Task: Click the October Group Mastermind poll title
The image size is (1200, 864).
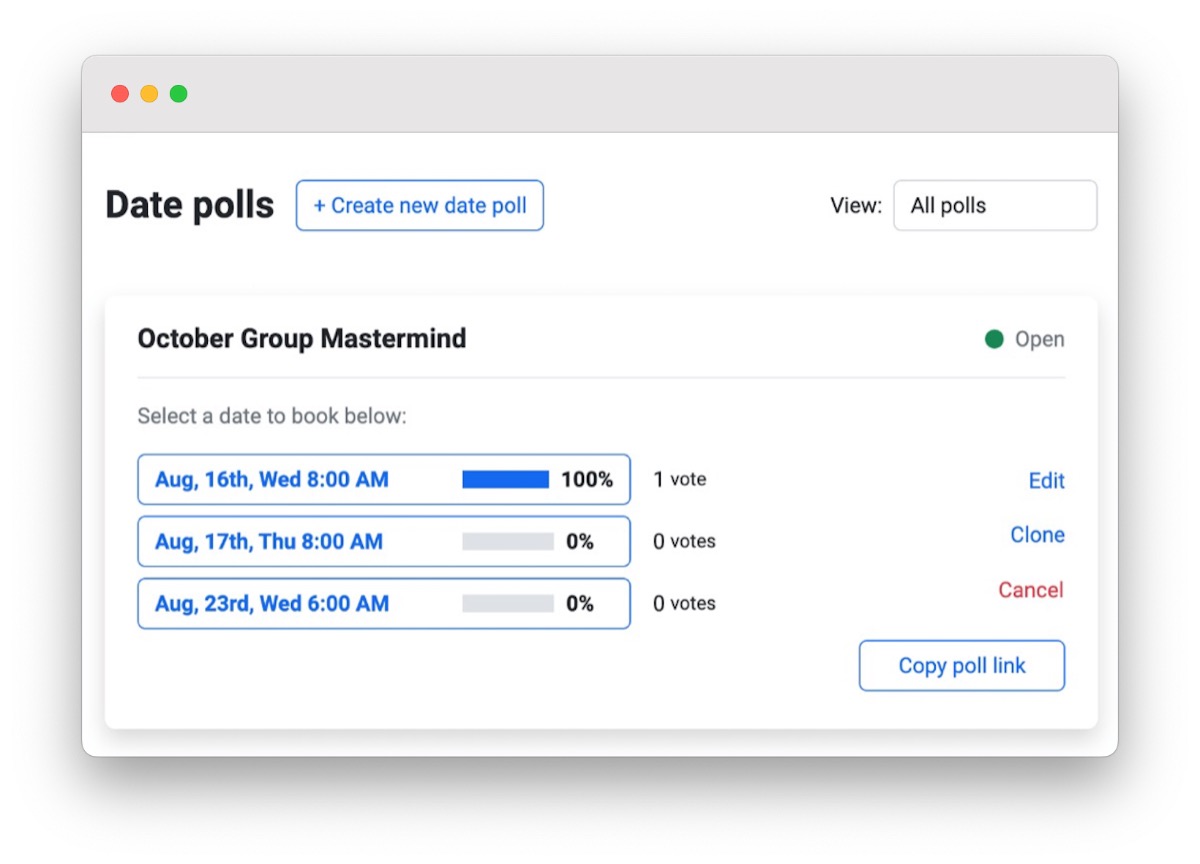Action: 302,339
